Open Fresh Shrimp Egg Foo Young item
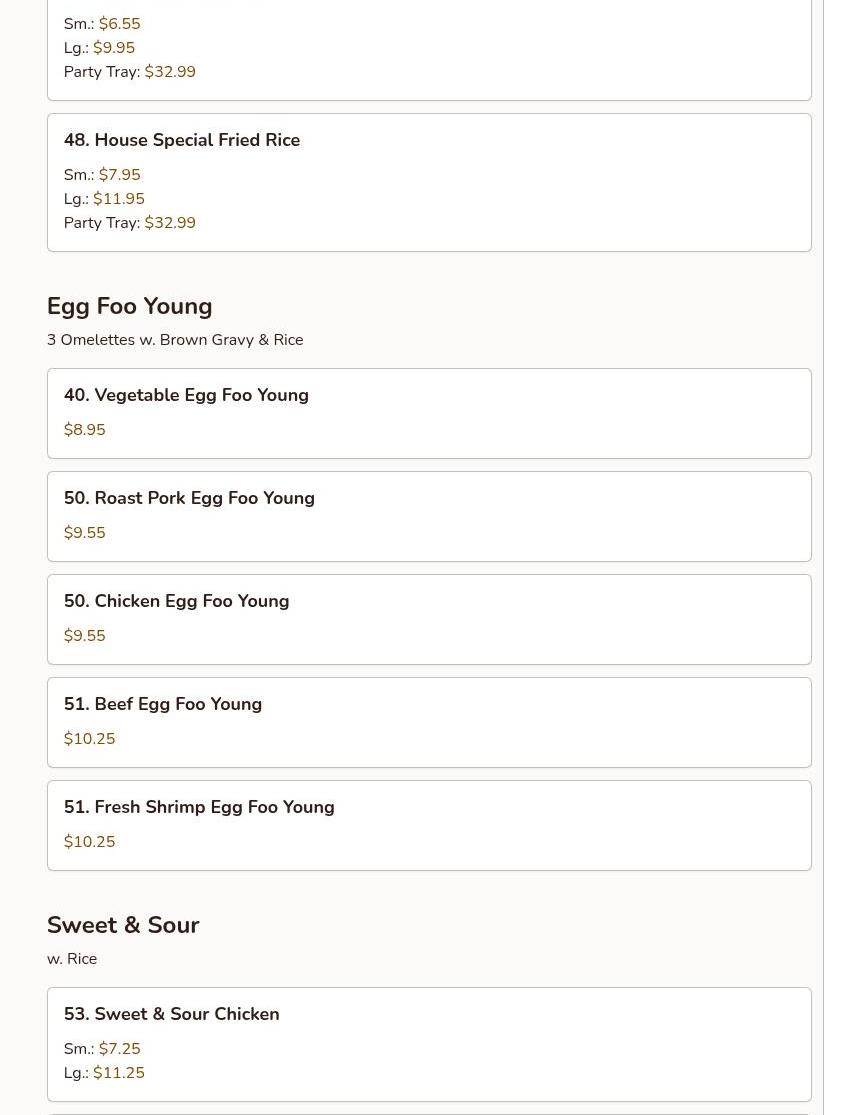This screenshot has height=1115, width=844. click(199, 808)
